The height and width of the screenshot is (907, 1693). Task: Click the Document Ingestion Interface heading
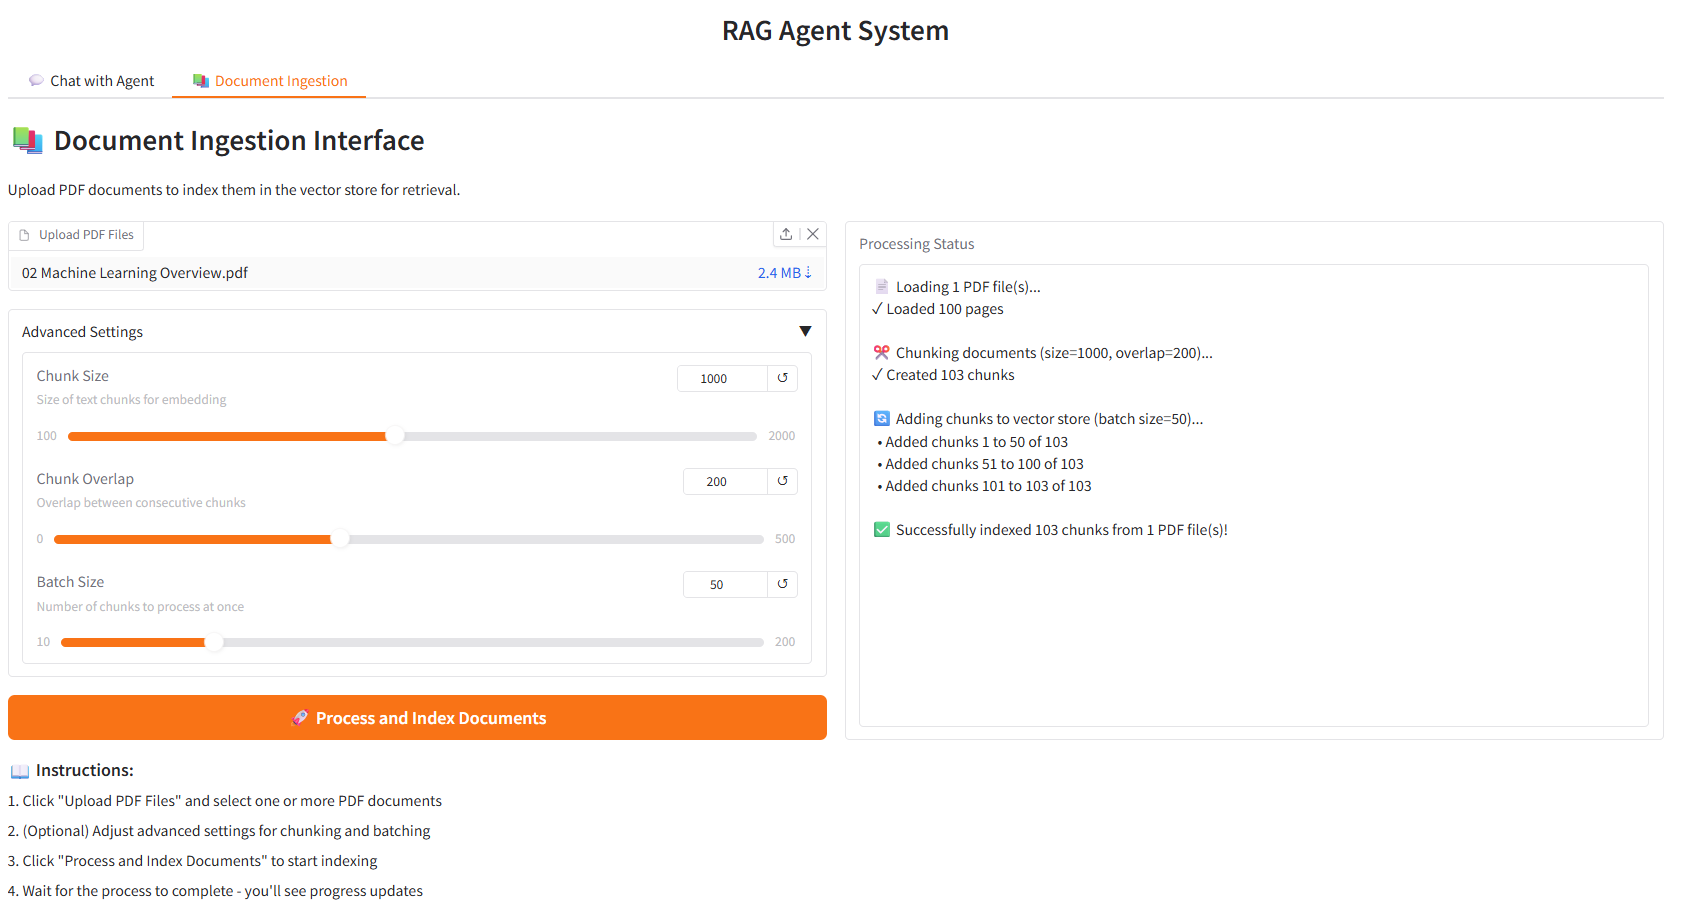218,141
